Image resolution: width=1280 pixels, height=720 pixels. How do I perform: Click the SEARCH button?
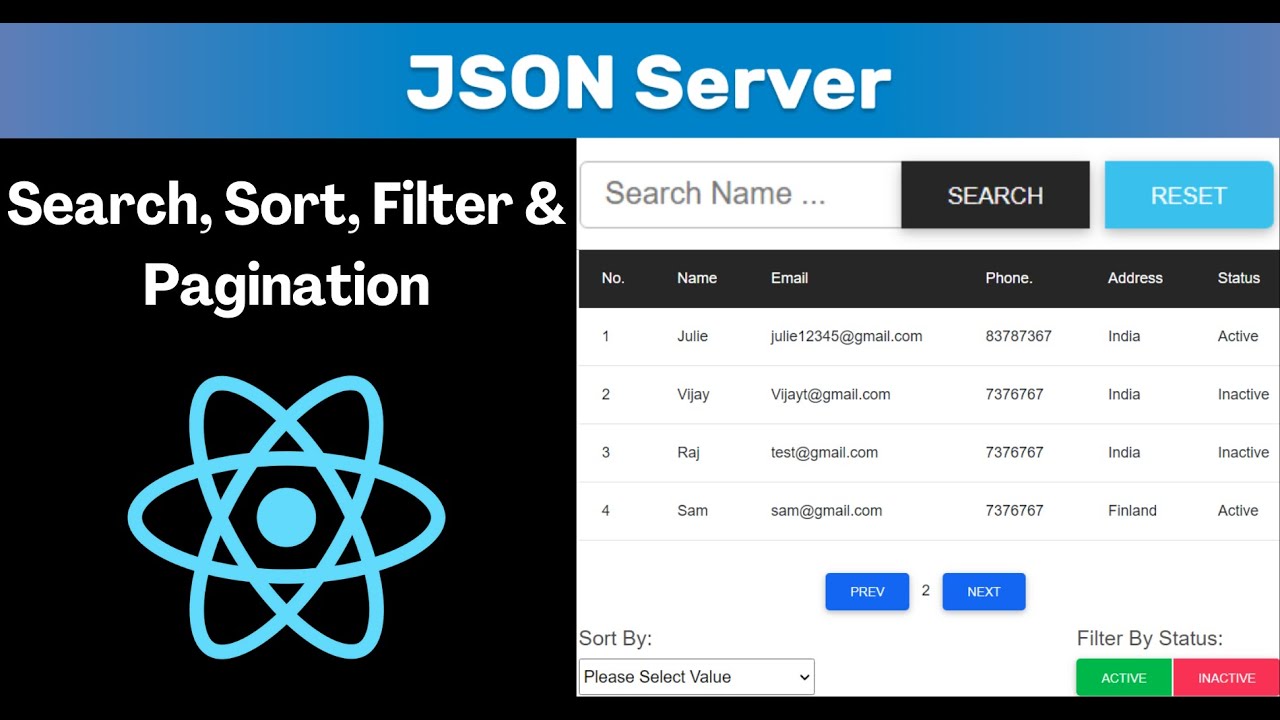tap(995, 195)
